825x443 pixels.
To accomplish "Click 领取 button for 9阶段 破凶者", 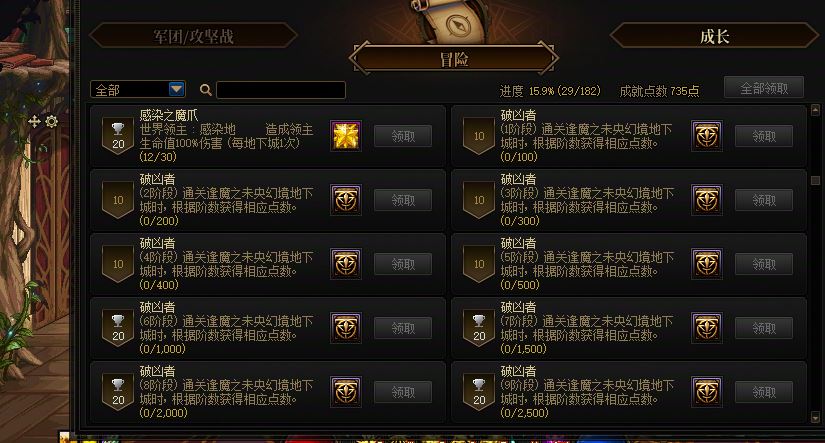I will (x=764, y=392).
